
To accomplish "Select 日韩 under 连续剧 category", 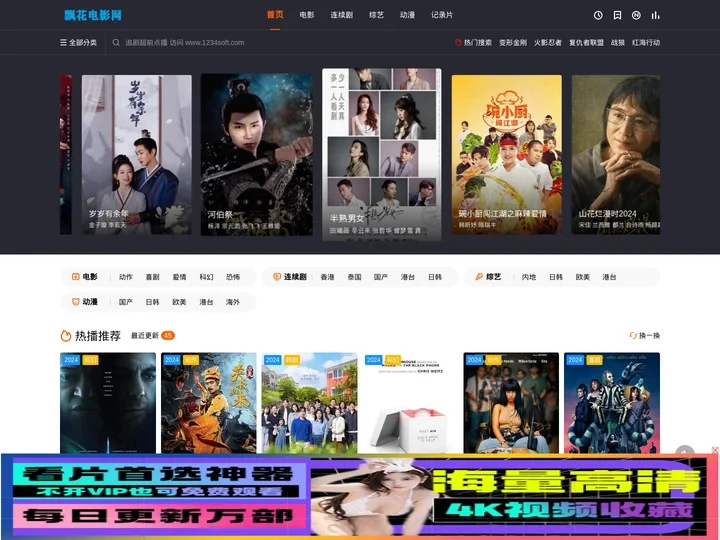I will pyautogui.click(x=435, y=277).
